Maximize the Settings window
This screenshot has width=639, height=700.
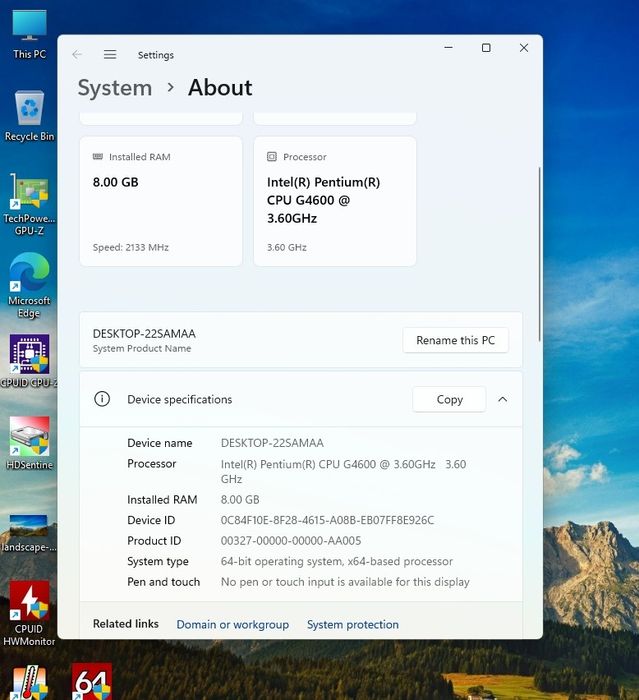[486, 47]
